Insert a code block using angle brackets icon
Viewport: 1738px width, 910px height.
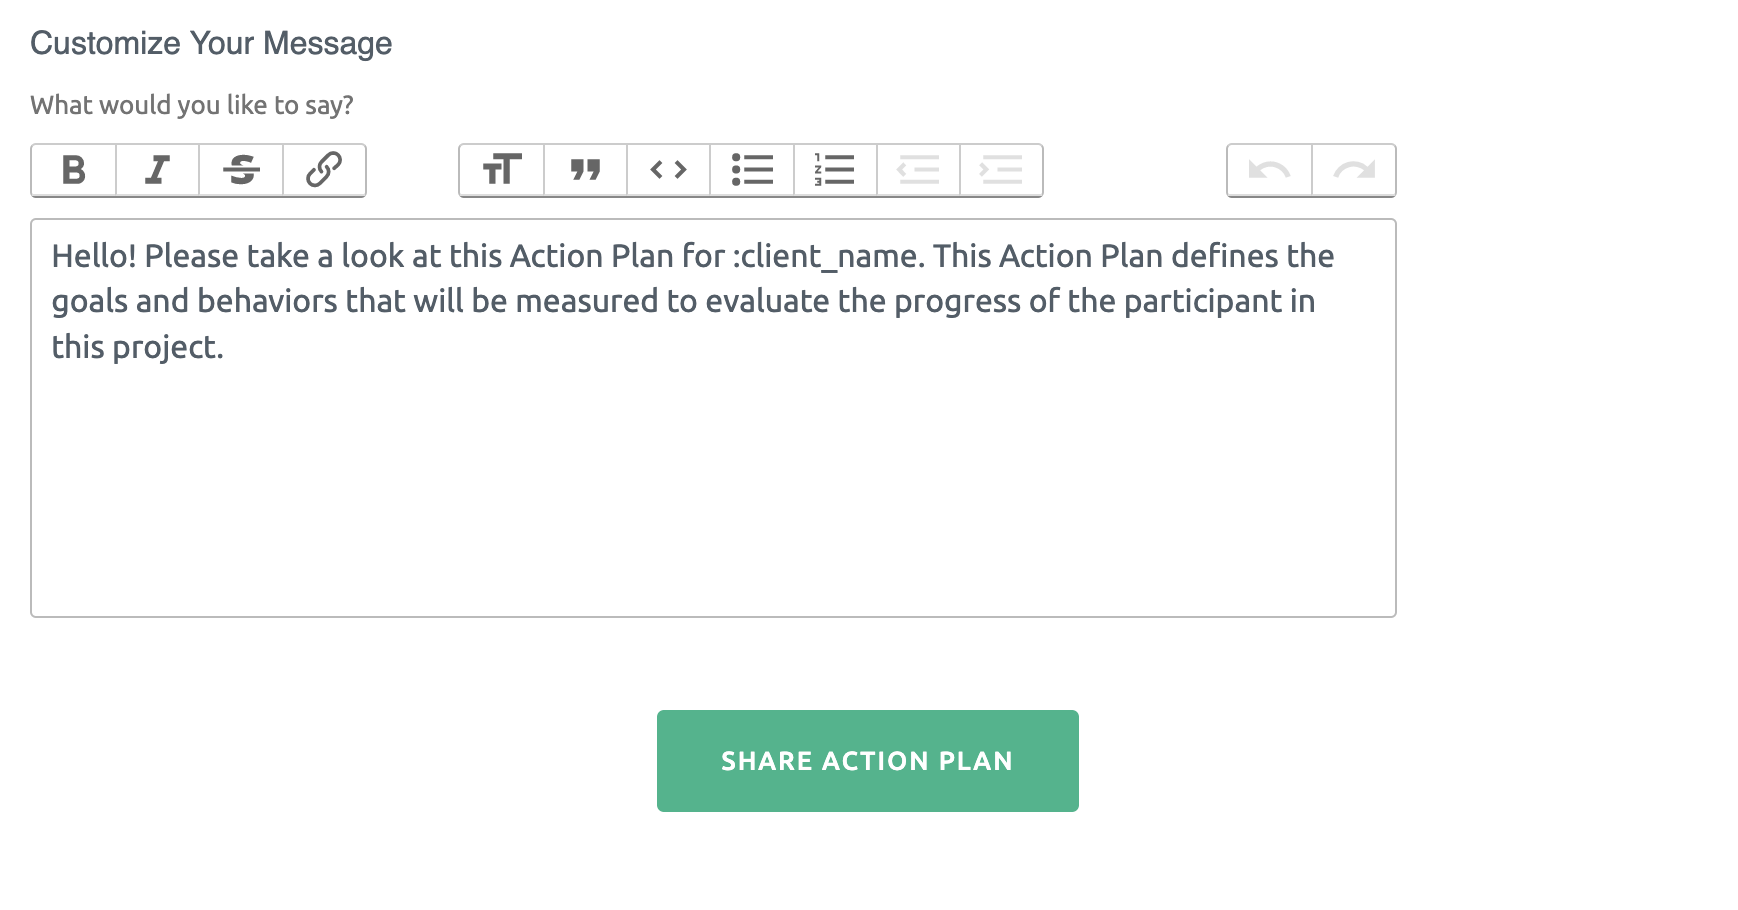coord(669,170)
